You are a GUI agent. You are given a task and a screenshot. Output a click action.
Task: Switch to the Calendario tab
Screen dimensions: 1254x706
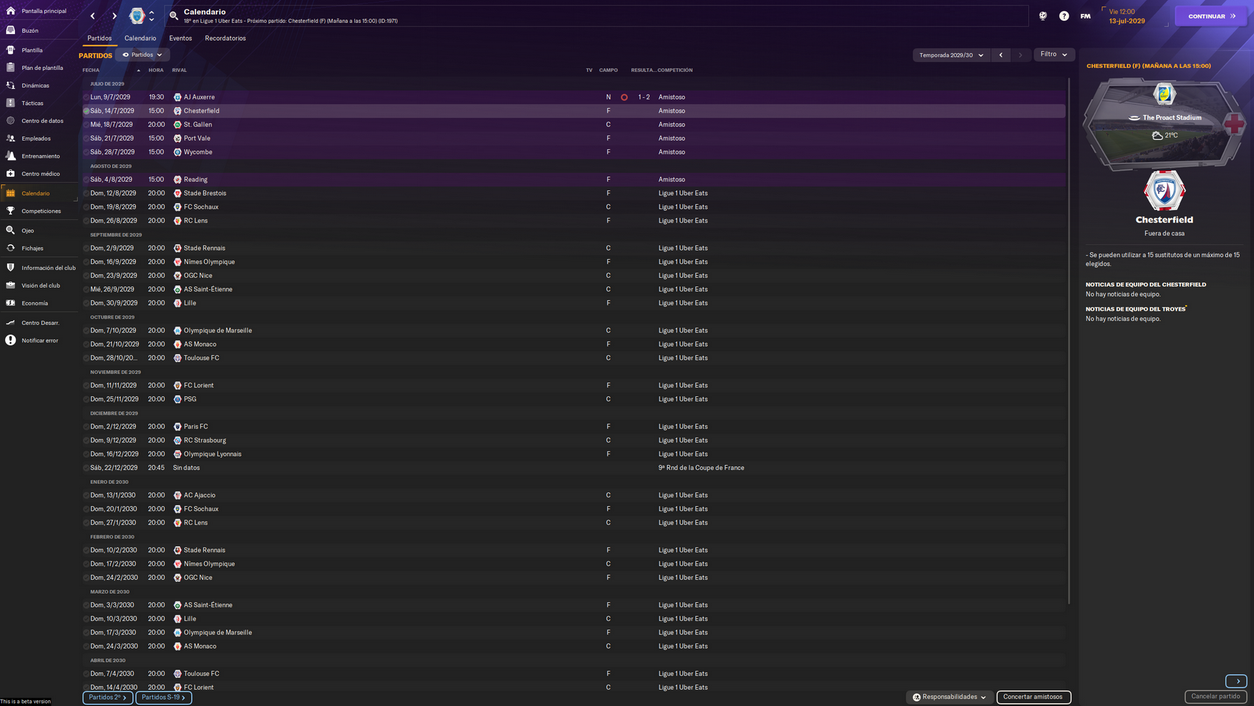tap(140, 38)
